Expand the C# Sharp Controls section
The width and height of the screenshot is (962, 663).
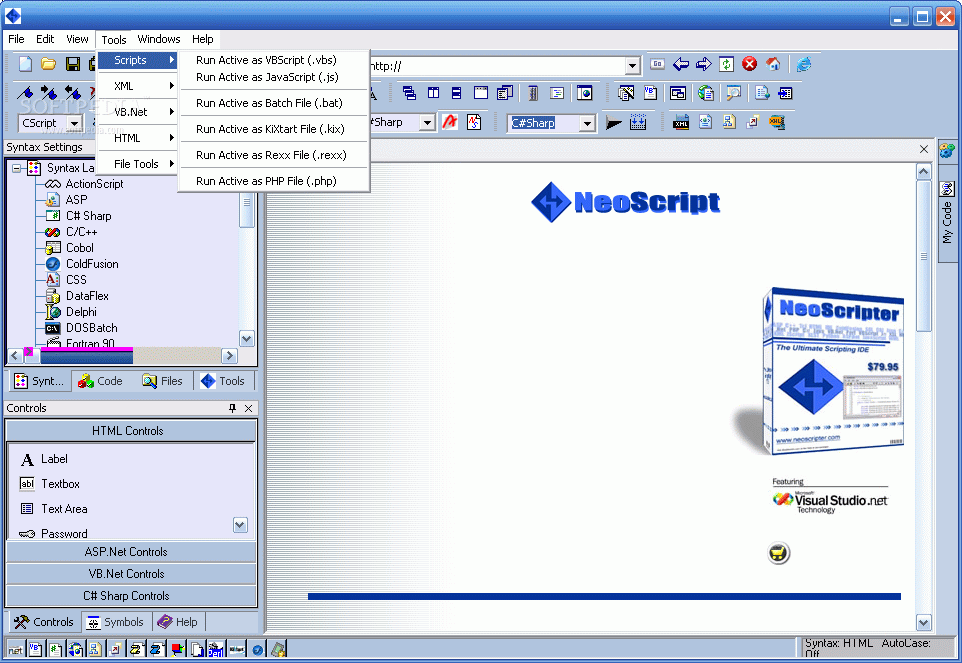131,596
